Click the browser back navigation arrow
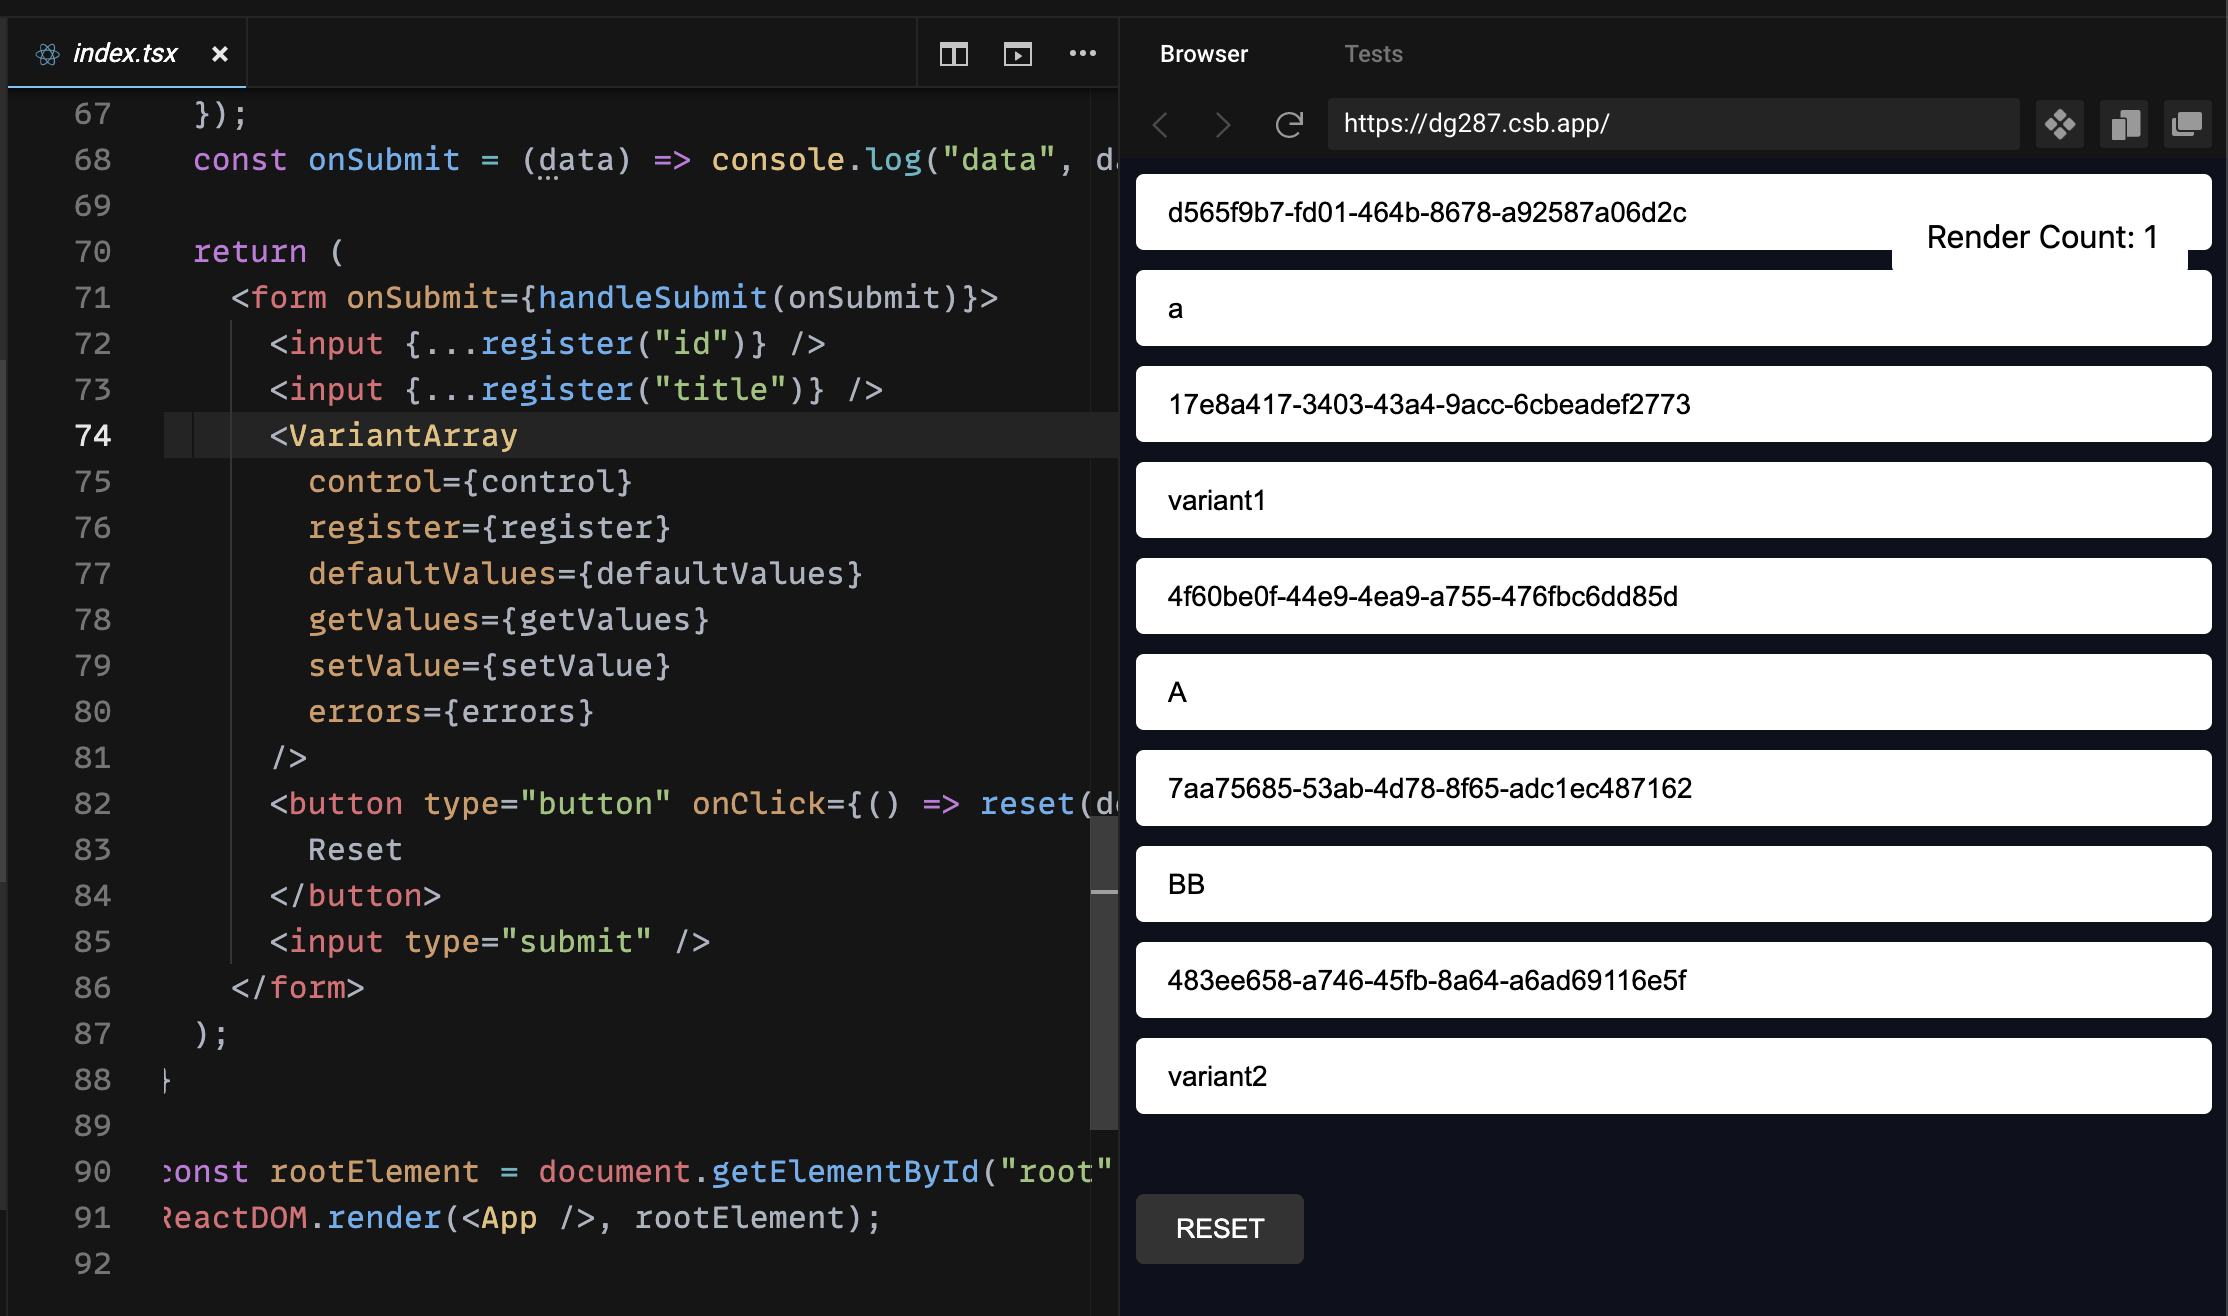The width and height of the screenshot is (2228, 1316). pyautogui.click(x=1161, y=124)
